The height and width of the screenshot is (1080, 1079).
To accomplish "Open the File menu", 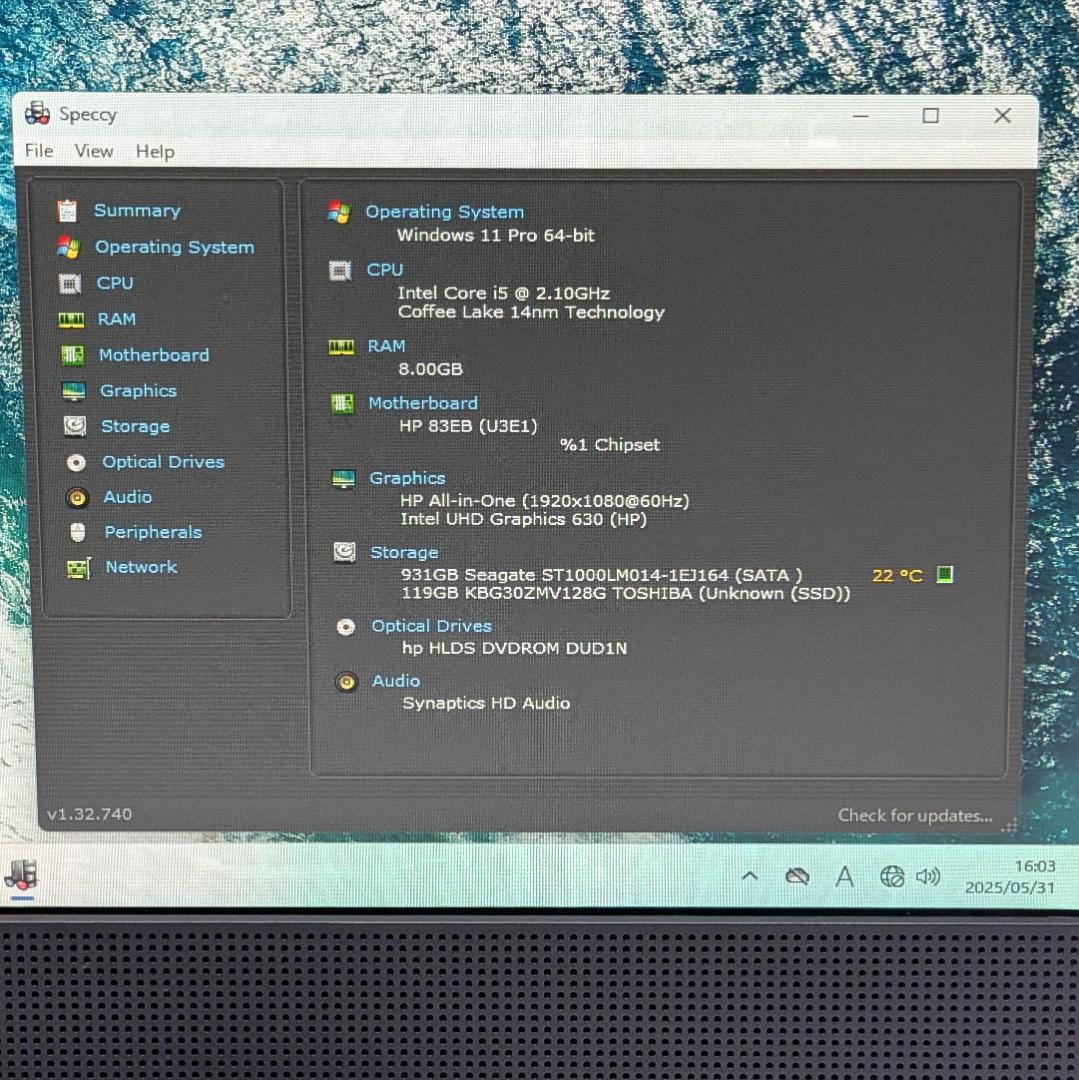I will click(39, 151).
